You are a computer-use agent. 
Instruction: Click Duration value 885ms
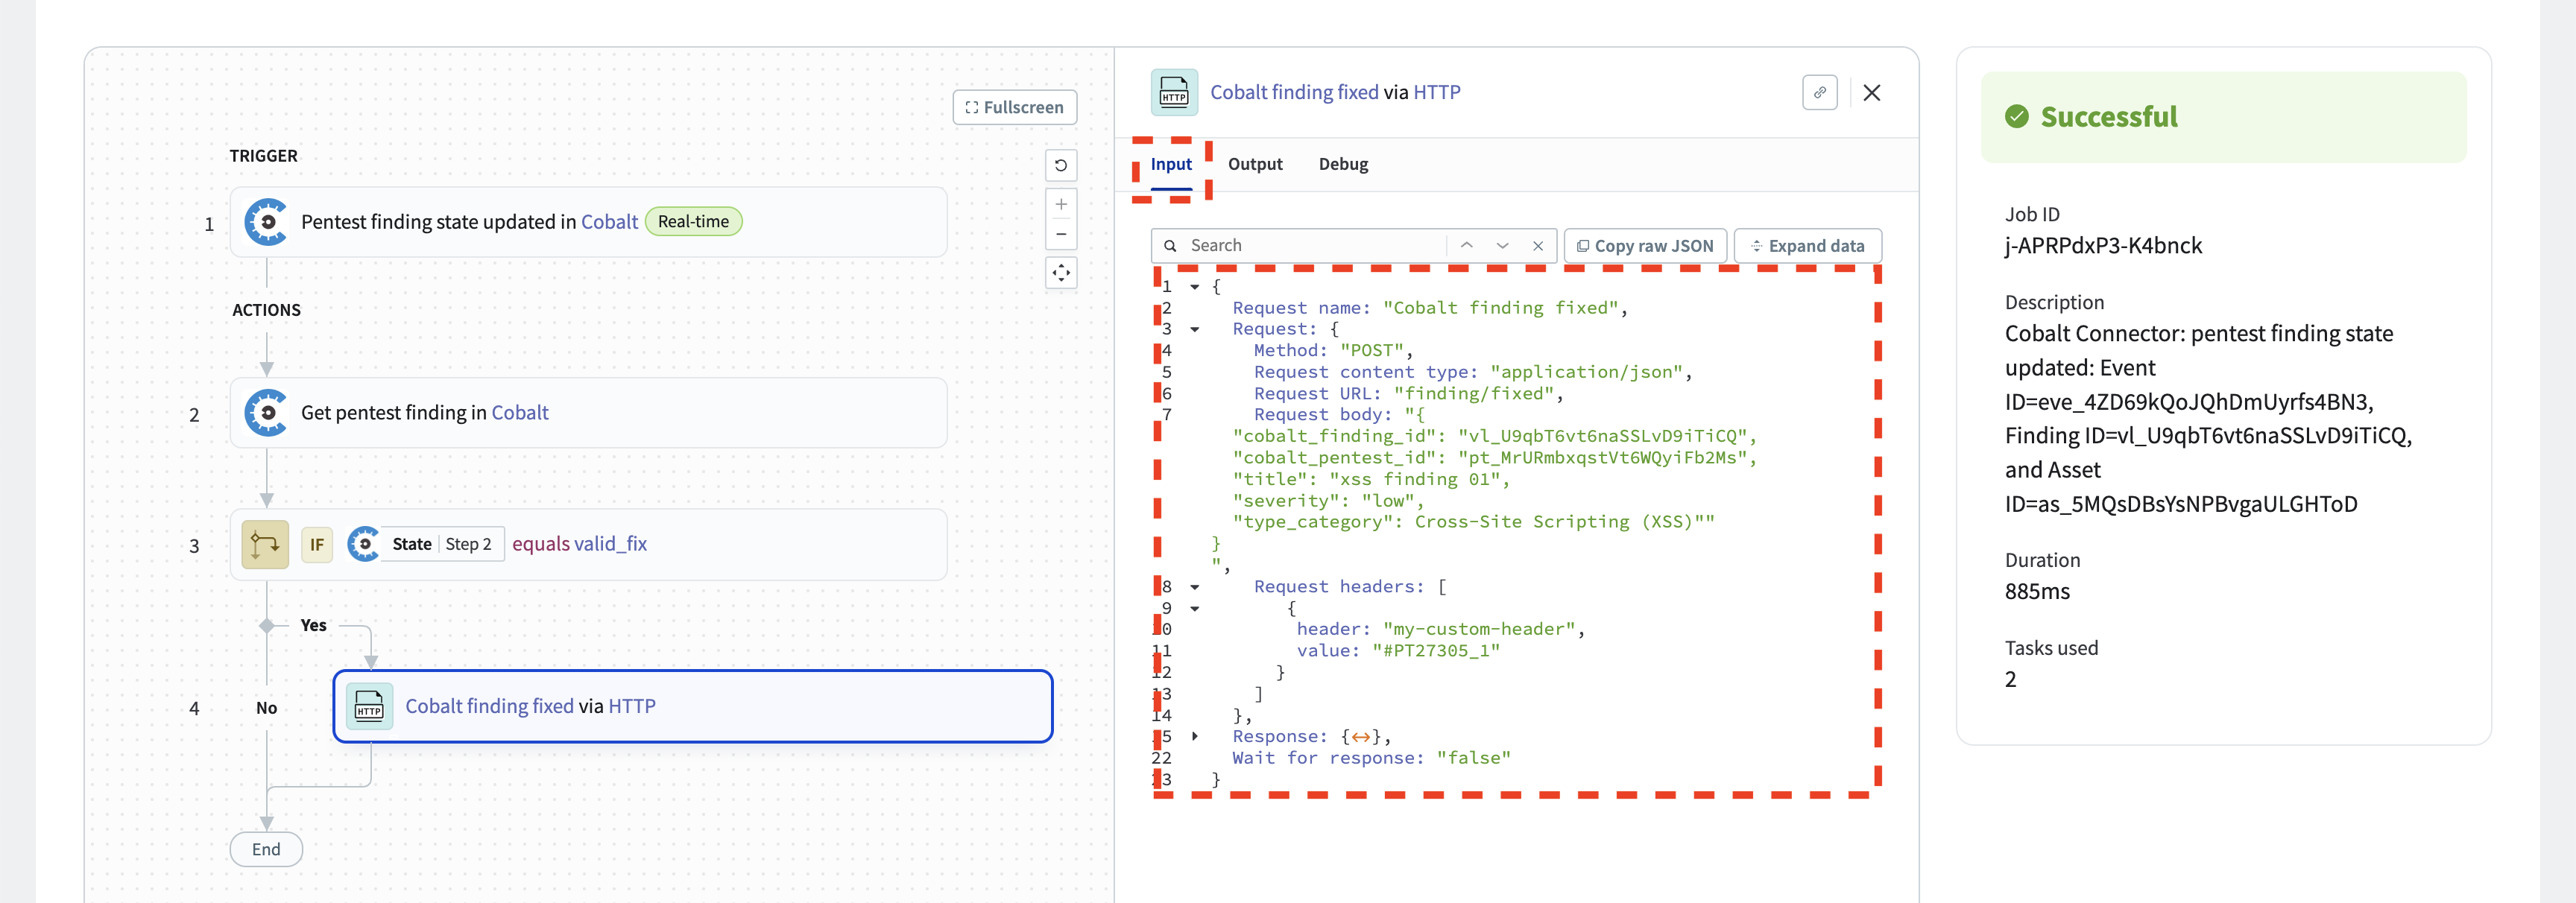tap(2037, 592)
